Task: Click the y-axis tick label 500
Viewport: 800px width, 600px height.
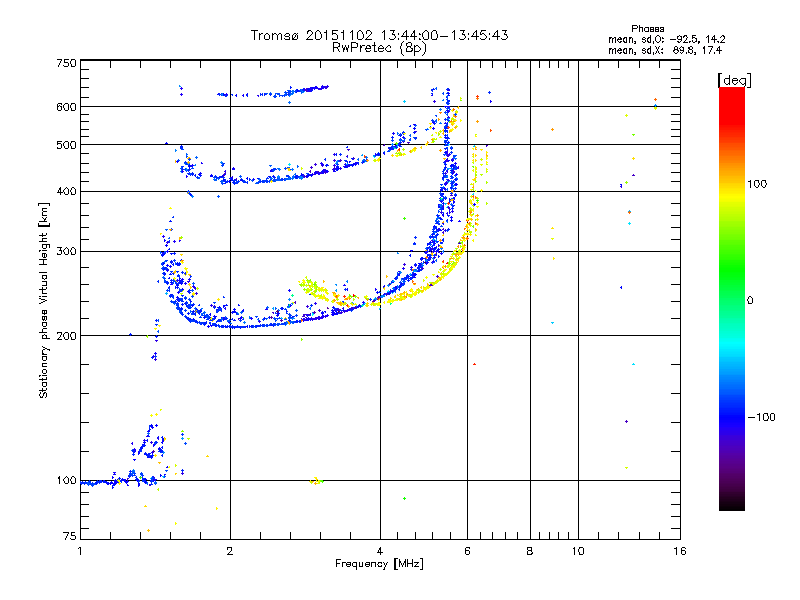Action: coord(66,145)
